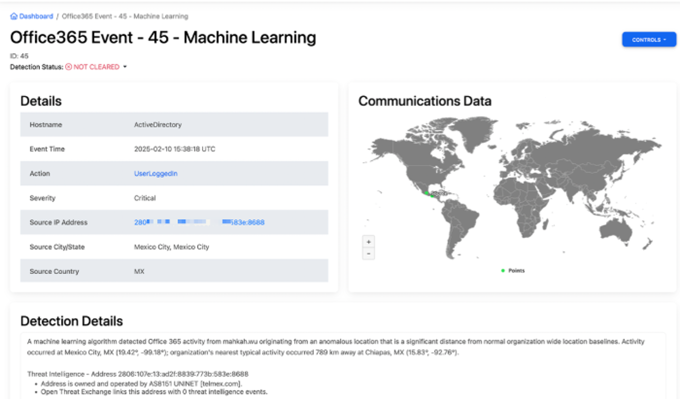Click the world map chart area
The height and width of the screenshot is (400, 680).
(x=512, y=188)
